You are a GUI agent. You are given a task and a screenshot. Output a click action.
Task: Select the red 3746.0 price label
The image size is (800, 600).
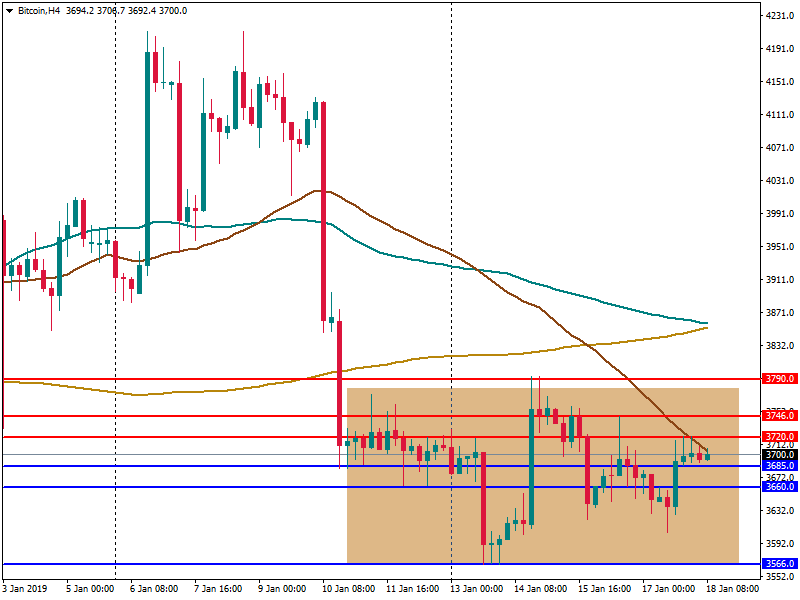point(778,415)
